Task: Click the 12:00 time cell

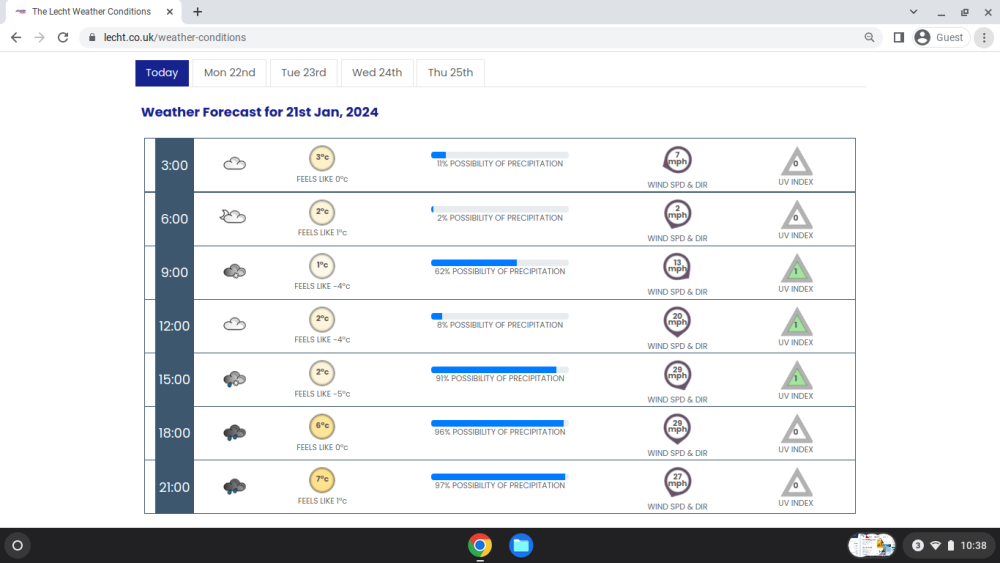Action: click(x=174, y=326)
